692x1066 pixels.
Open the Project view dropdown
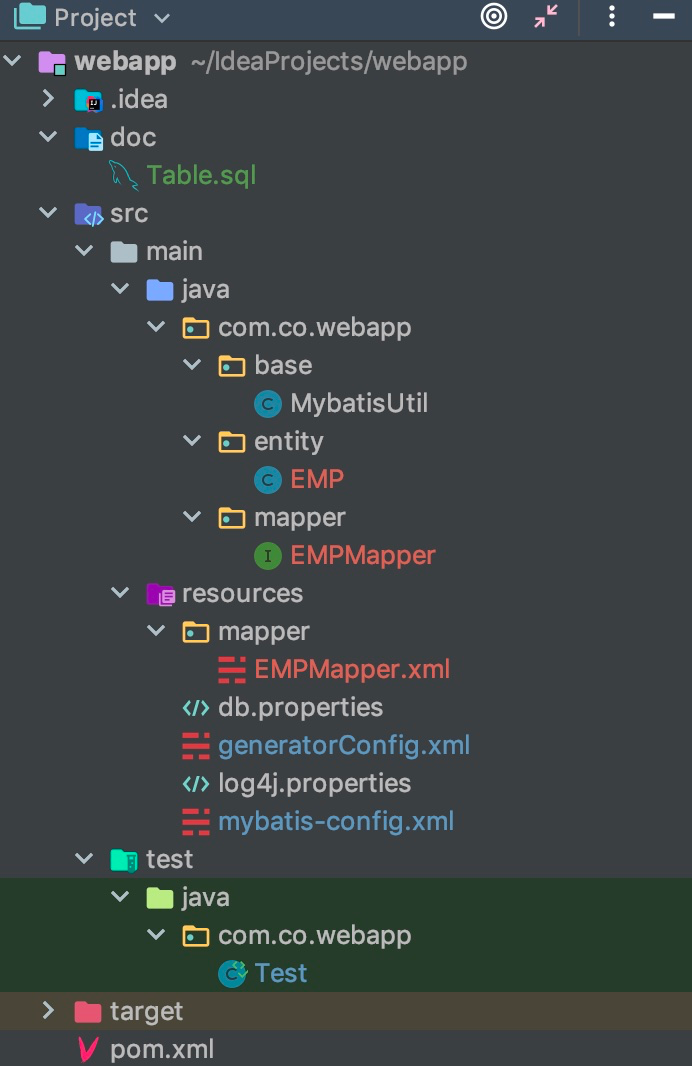point(162,18)
